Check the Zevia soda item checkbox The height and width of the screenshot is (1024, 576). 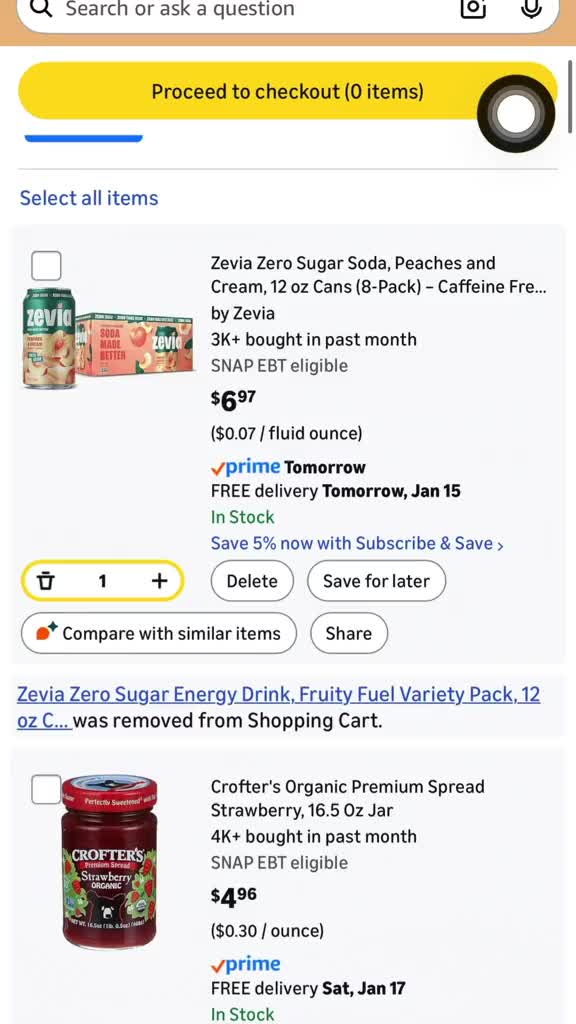[x=46, y=265]
